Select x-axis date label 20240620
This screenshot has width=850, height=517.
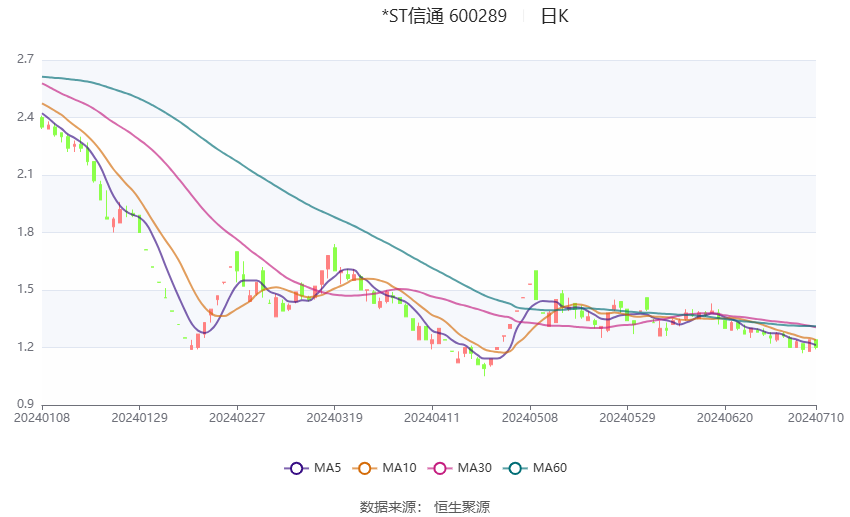[x=725, y=418]
